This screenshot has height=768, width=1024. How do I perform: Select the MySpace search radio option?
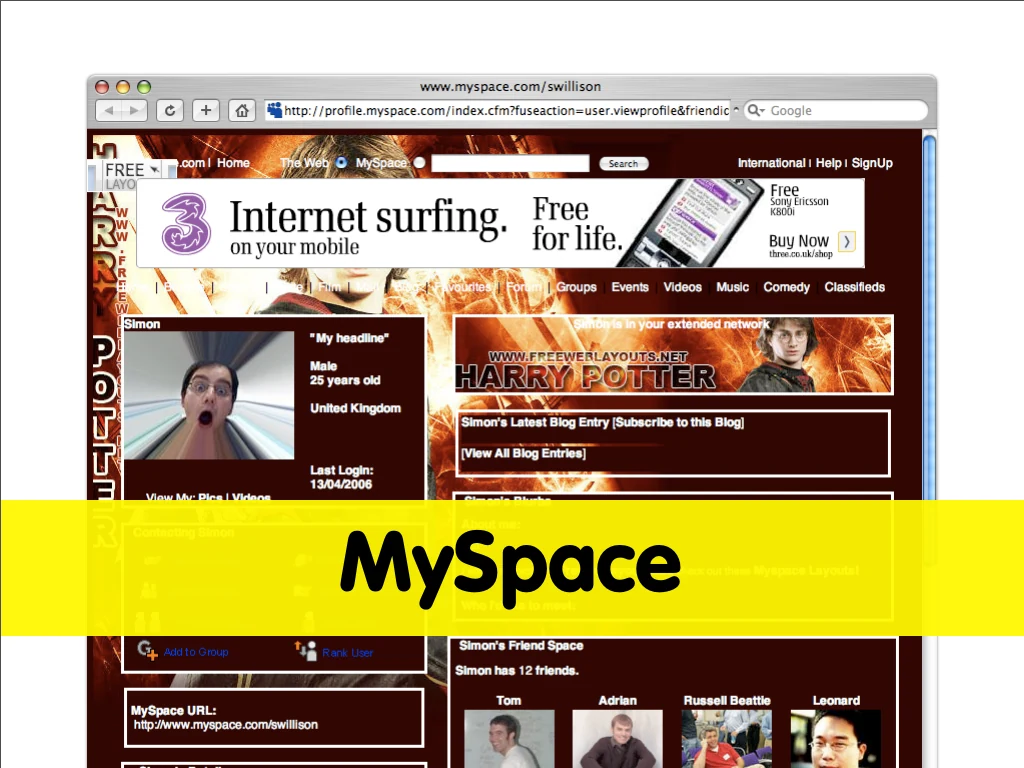(419, 163)
